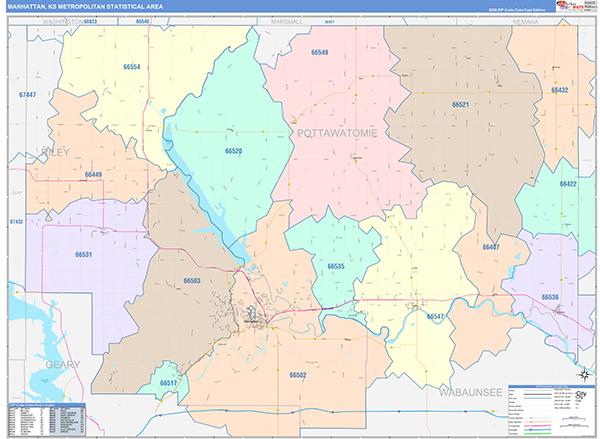
Task: Click the map legend title bar
Action: [x=552, y=387]
